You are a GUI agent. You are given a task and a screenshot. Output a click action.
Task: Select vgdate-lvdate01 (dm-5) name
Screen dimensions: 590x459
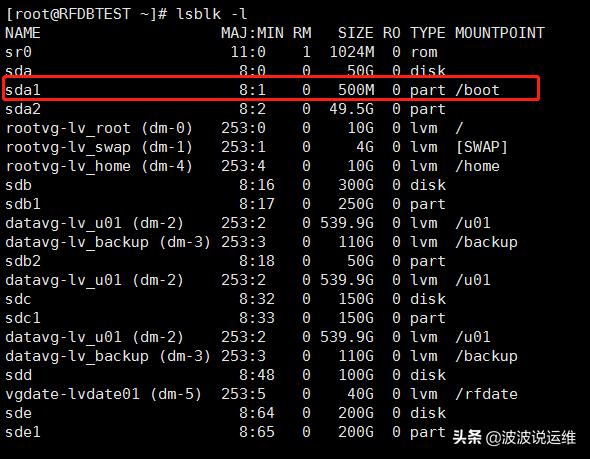point(103,394)
